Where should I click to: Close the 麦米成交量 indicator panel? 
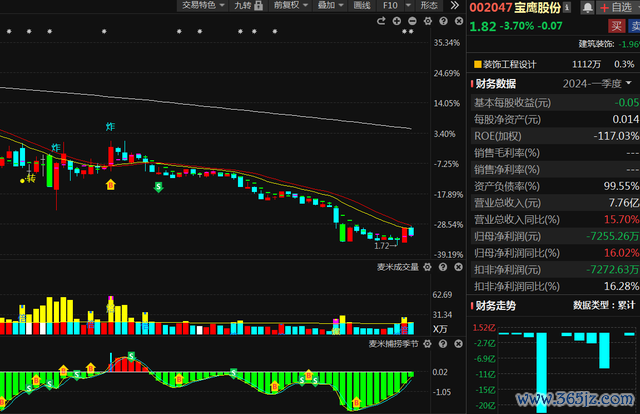pos(458,267)
